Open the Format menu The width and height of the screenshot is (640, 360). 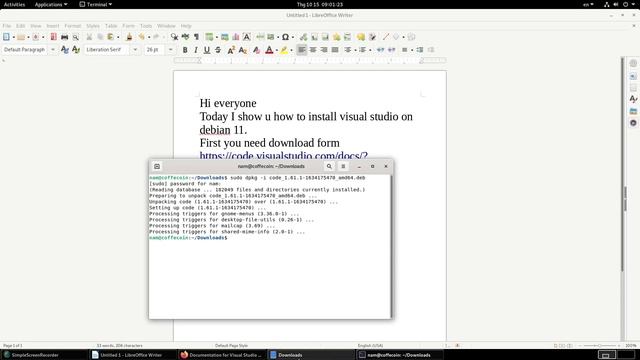click(73, 26)
